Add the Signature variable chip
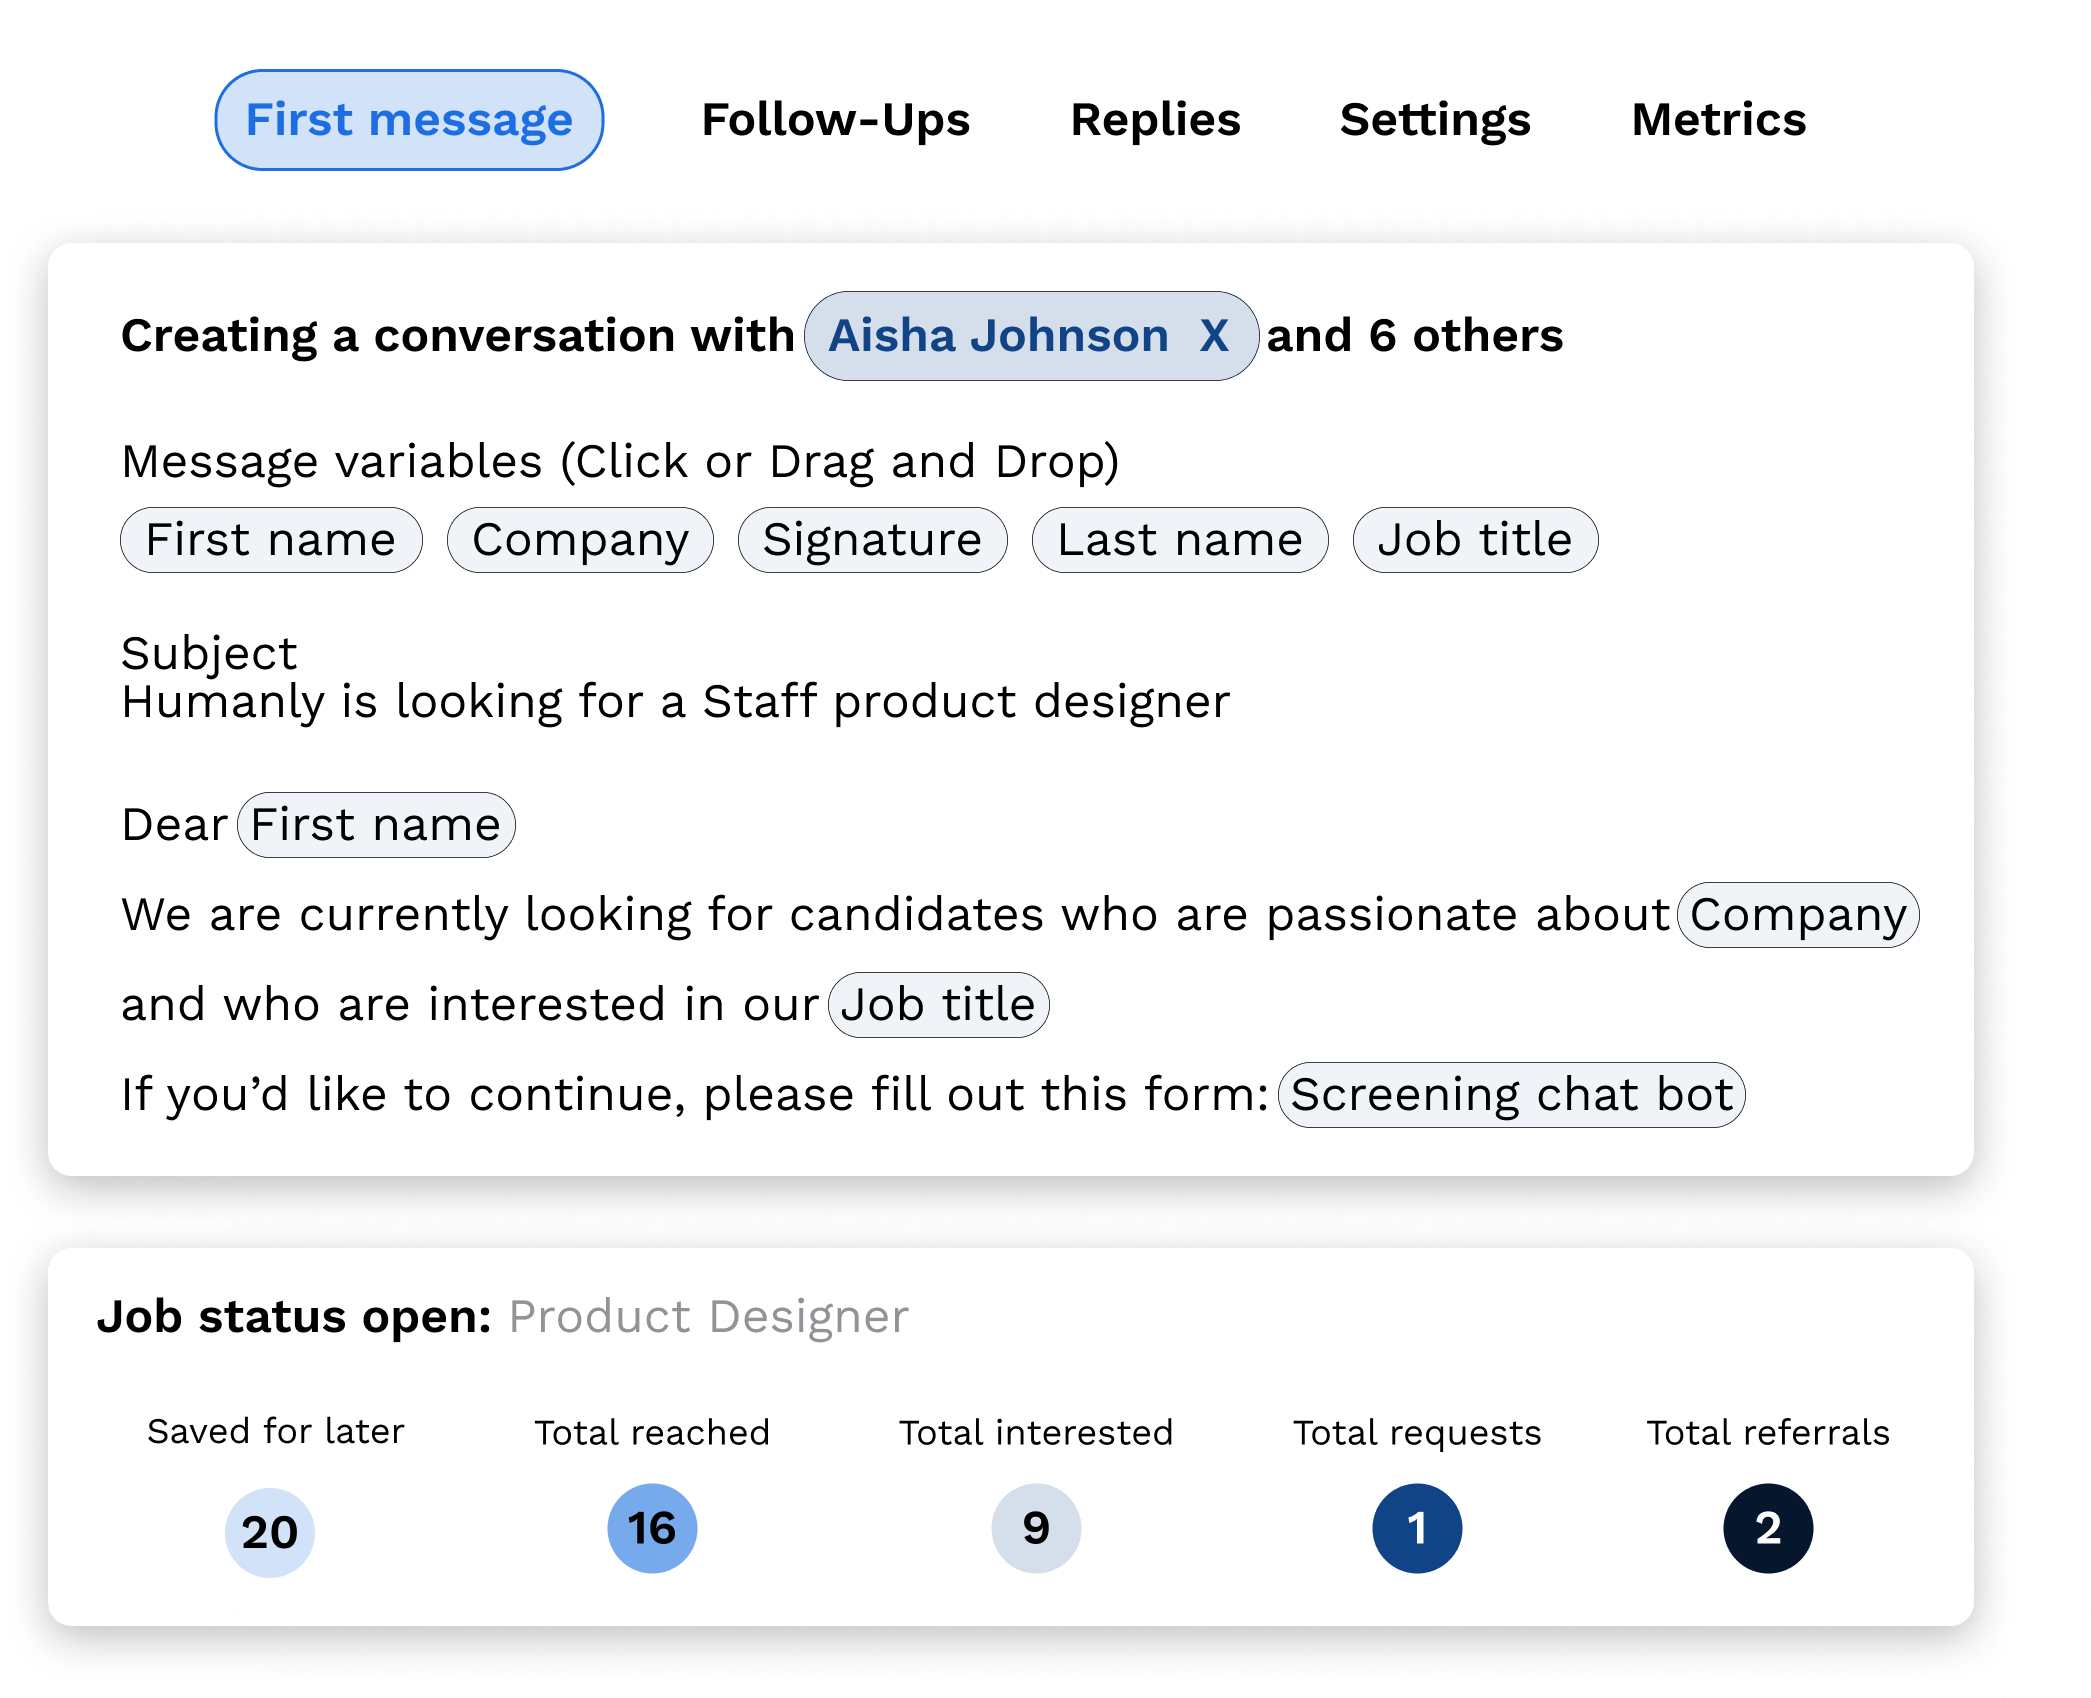This screenshot has height=1698, width=2091. [x=872, y=540]
